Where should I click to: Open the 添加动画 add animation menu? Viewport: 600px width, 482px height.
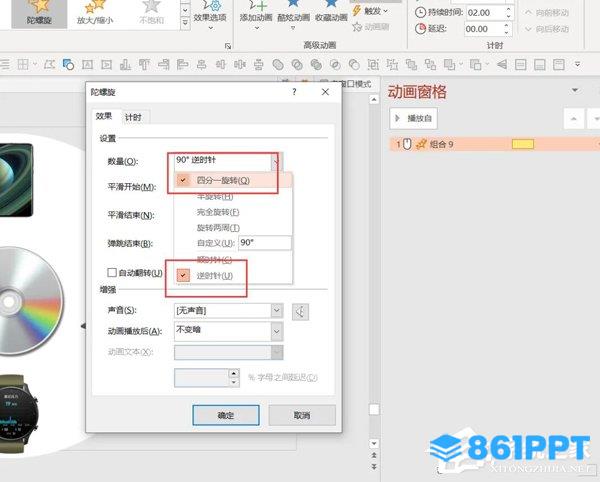tap(256, 15)
